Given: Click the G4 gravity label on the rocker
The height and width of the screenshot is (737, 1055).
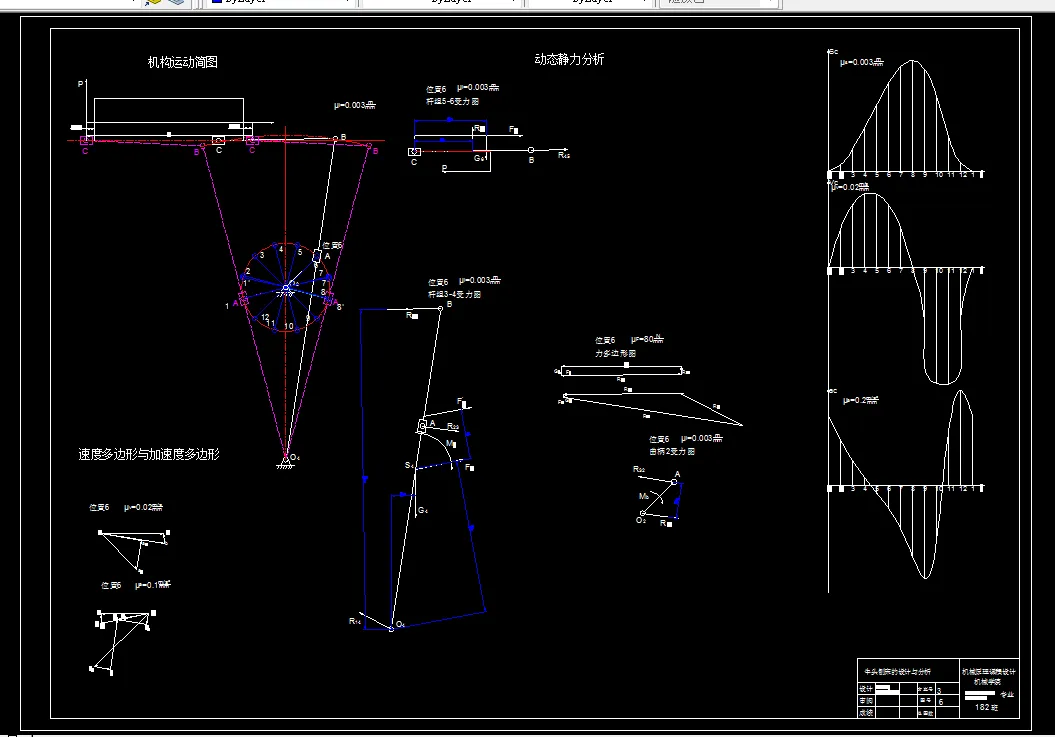Looking at the screenshot, I should click(x=423, y=511).
